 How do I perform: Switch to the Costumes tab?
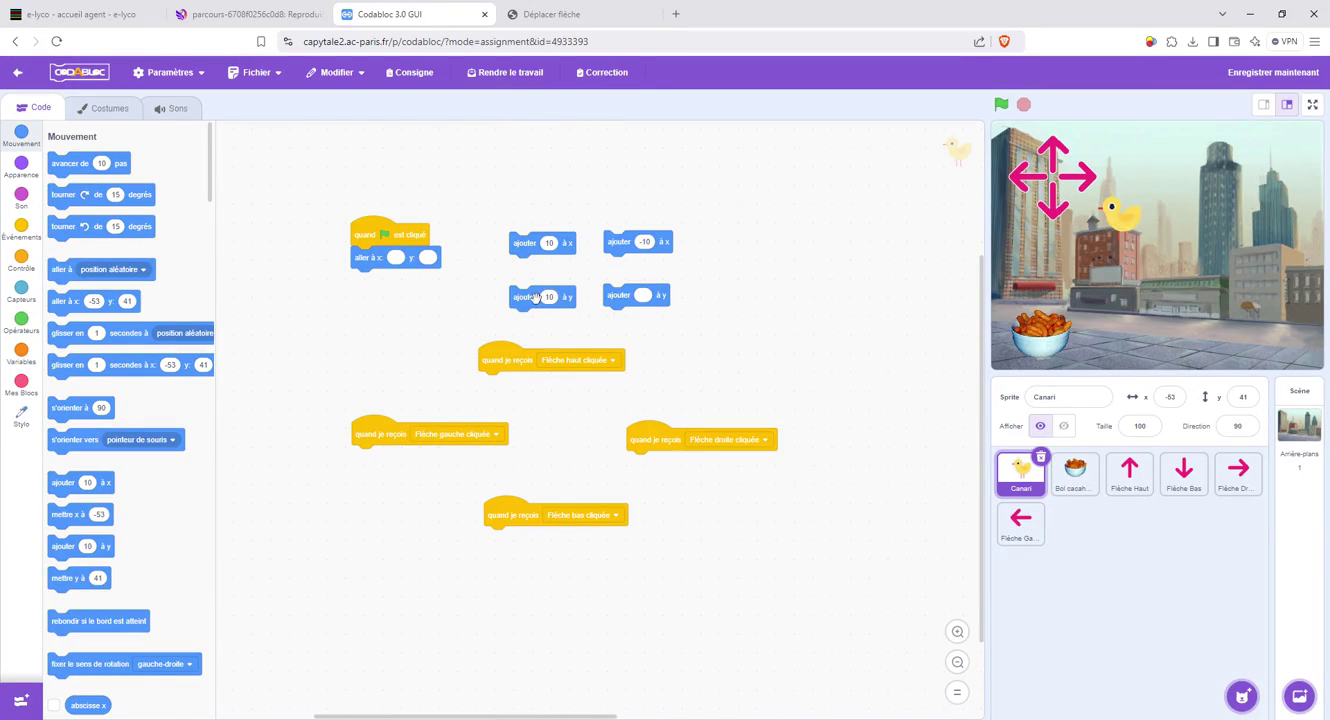click(103, 108)
